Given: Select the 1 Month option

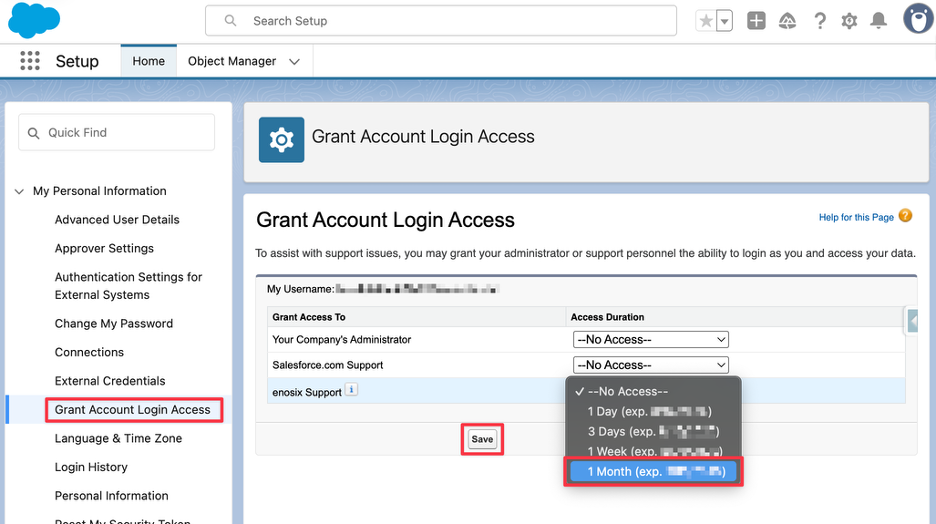Looking at the screenshot, I should (653, 471).
